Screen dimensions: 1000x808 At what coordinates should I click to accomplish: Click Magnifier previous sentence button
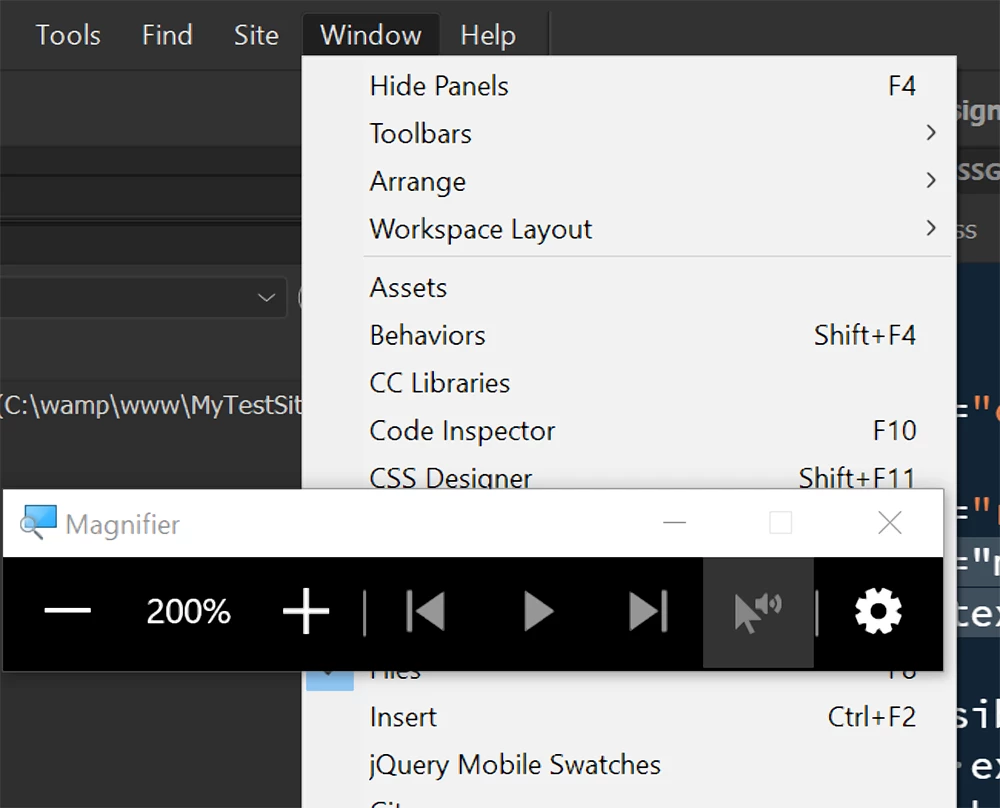pos(425,611)
